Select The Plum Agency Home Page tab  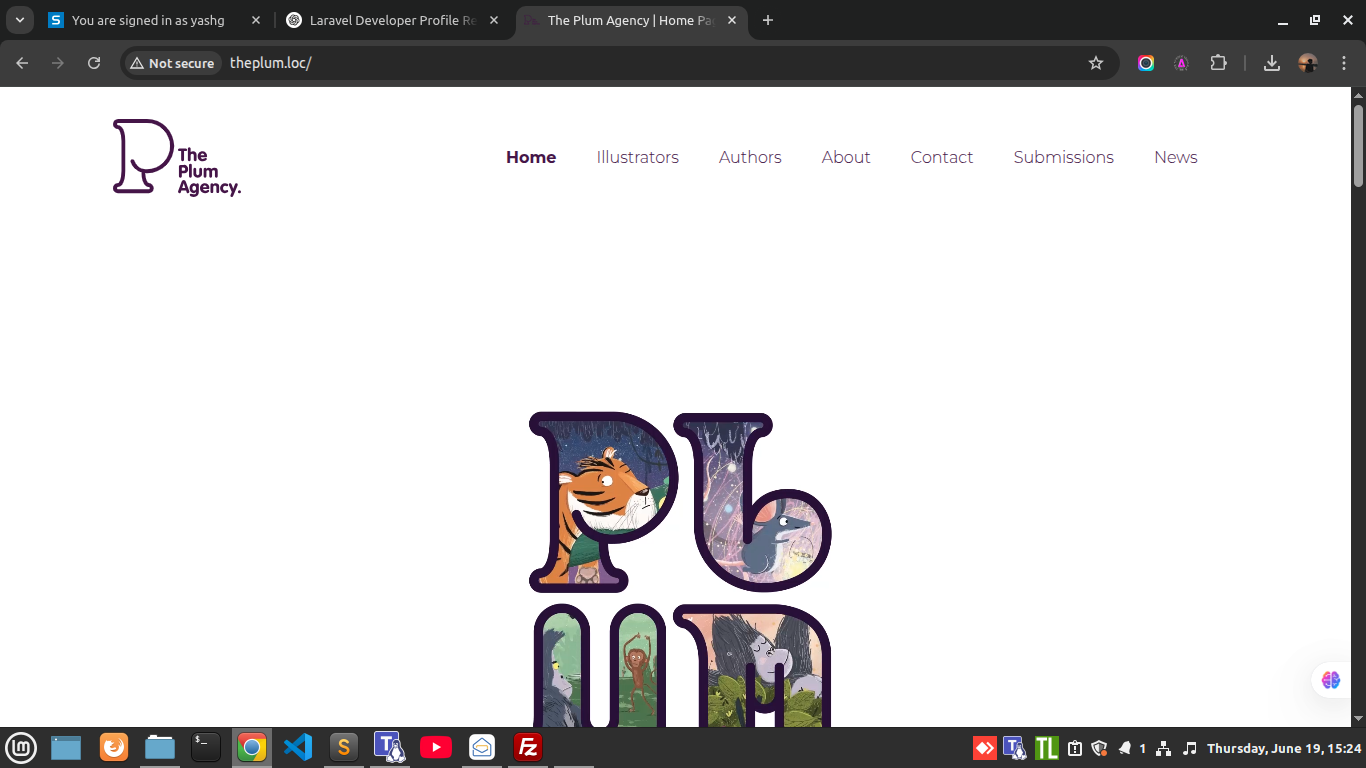click(x=630, y=20)
